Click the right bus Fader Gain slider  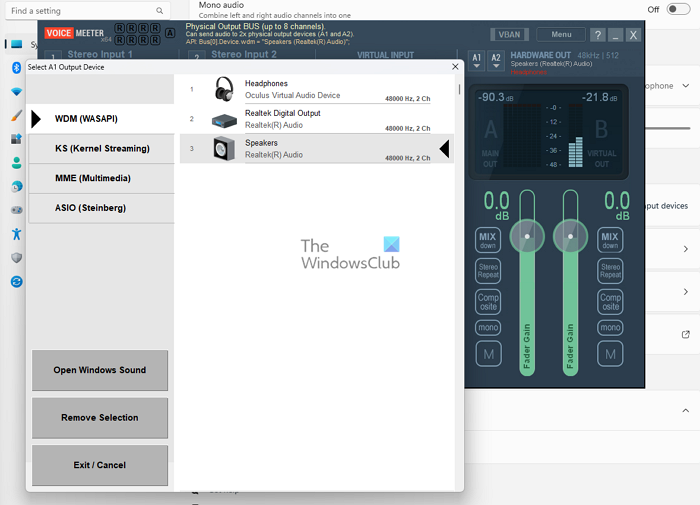pos(570,282)
